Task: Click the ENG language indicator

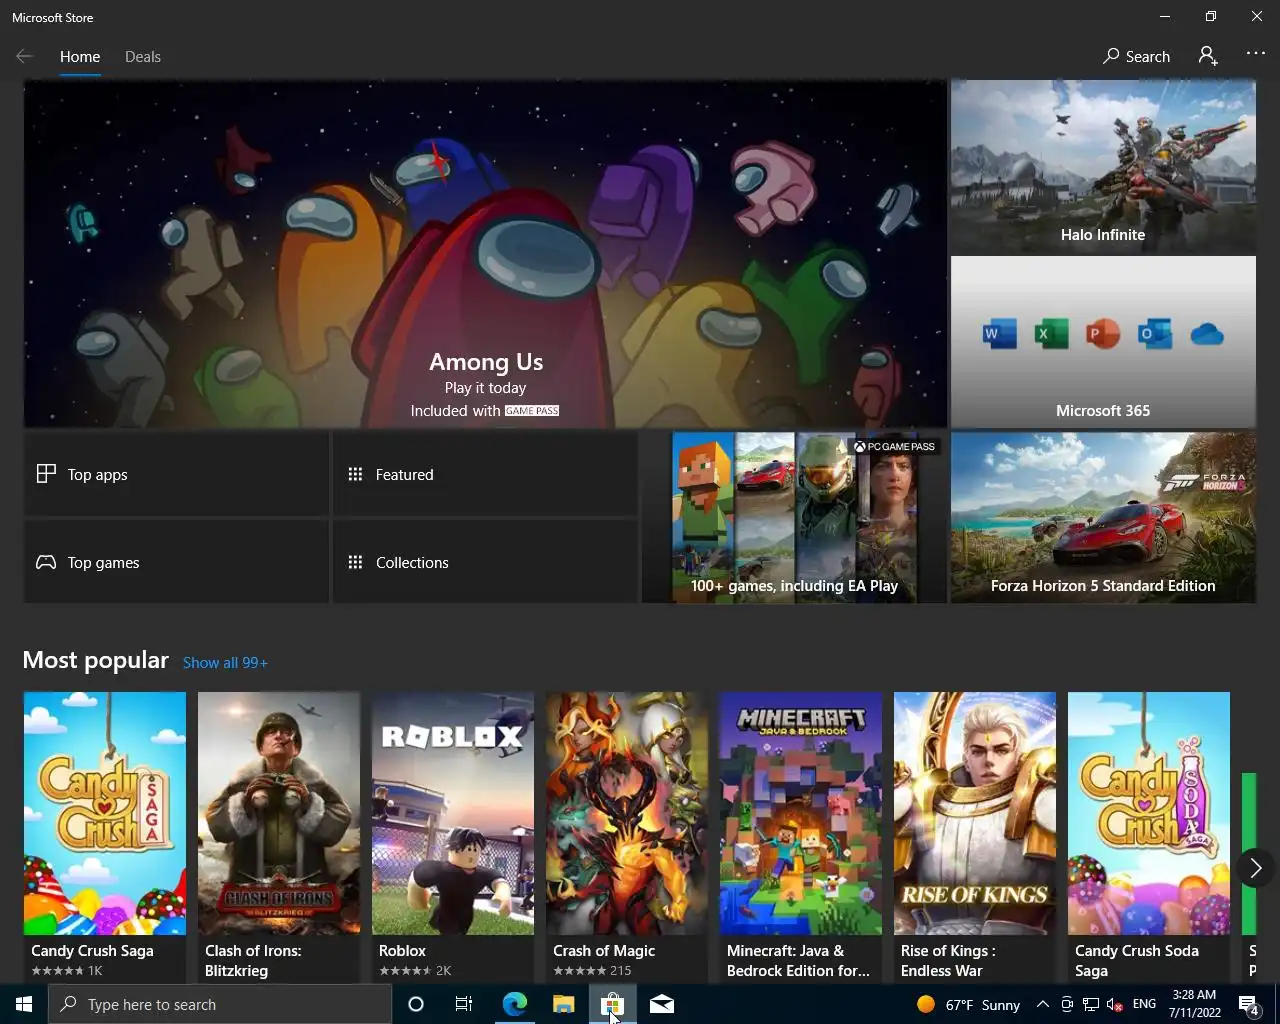Action: pos(1145,1004)
